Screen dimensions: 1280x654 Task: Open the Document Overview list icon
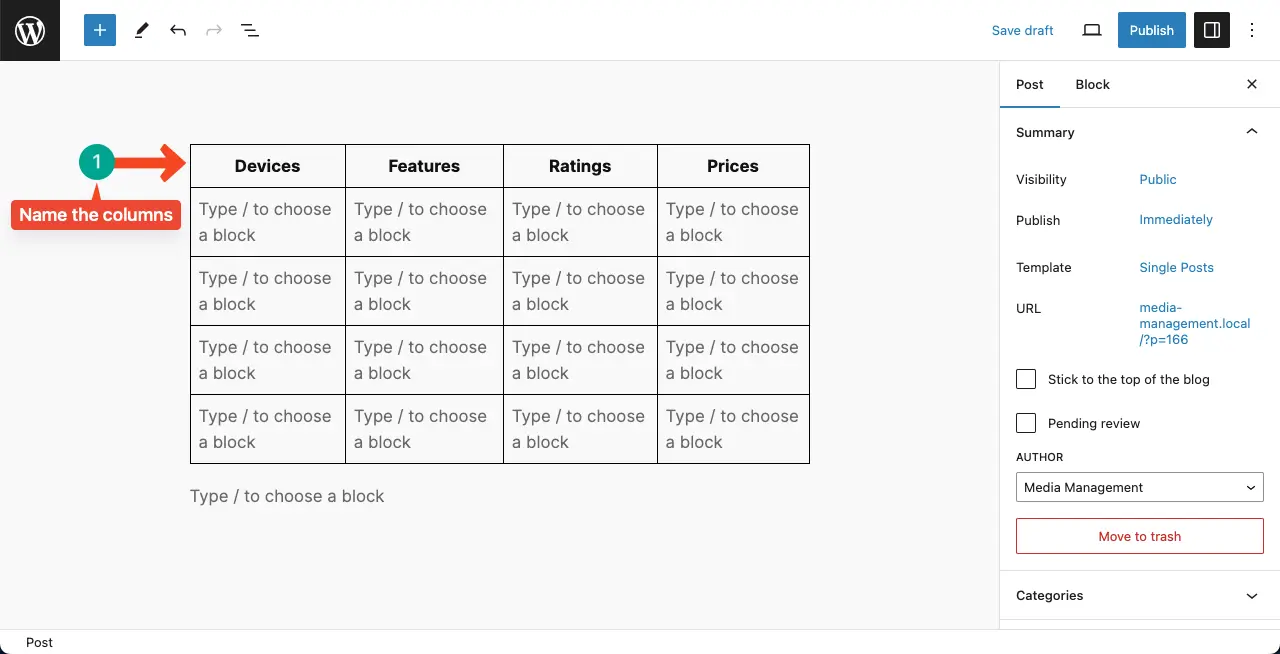click(250, 30)
